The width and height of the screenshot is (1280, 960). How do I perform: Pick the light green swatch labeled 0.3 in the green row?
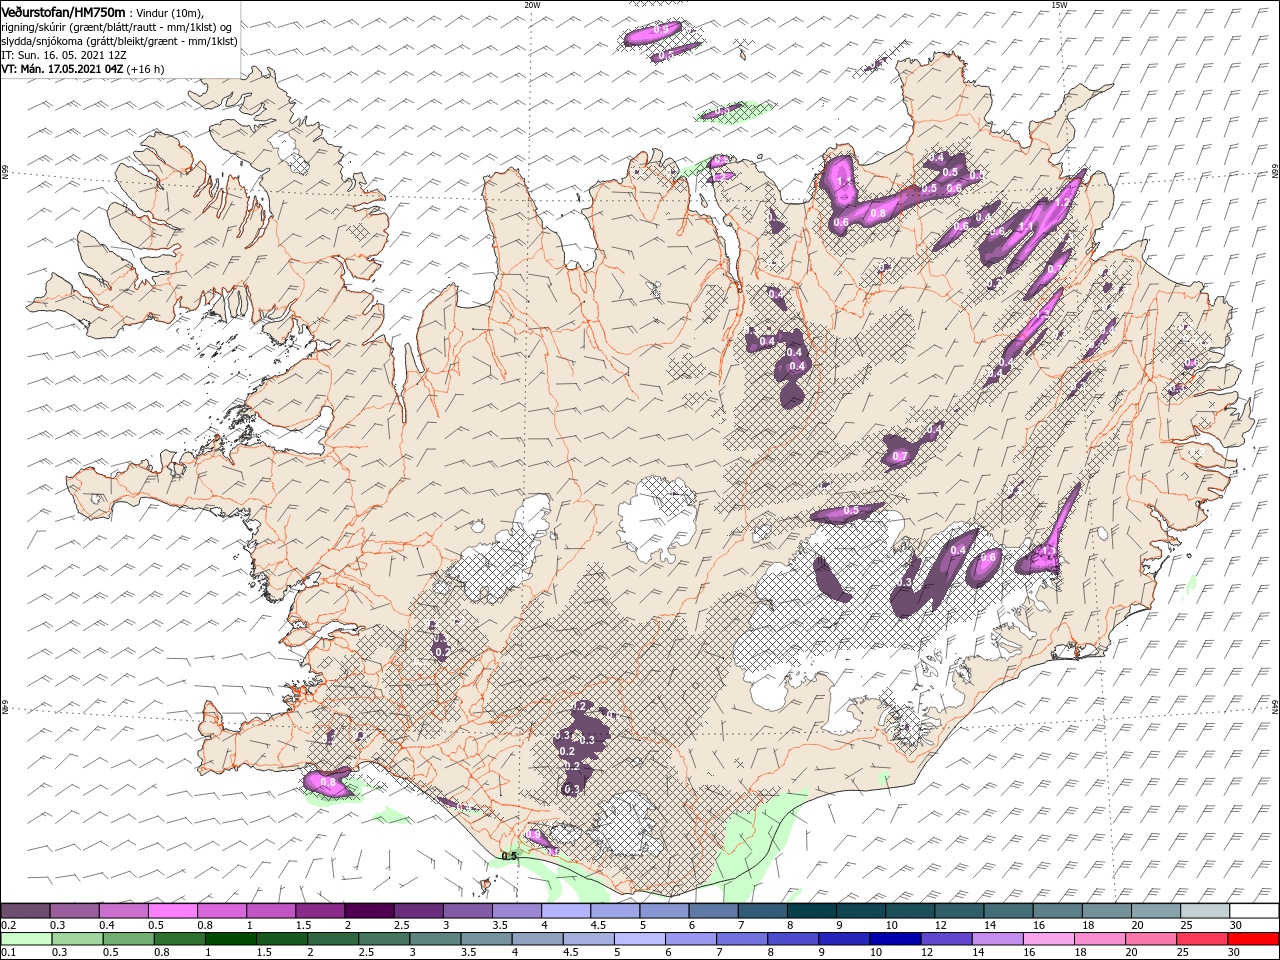point(77,939)
